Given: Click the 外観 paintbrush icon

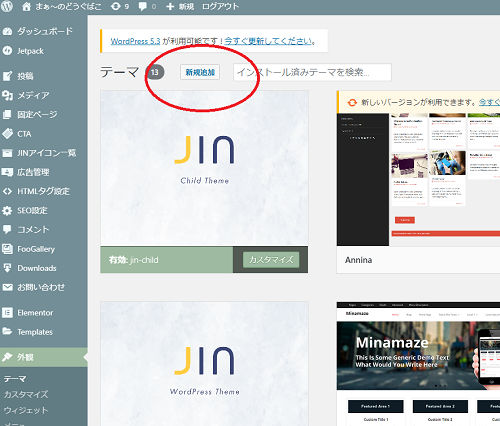Looking at the screenshot, I should pyautogui.click(x=7, y=357).
